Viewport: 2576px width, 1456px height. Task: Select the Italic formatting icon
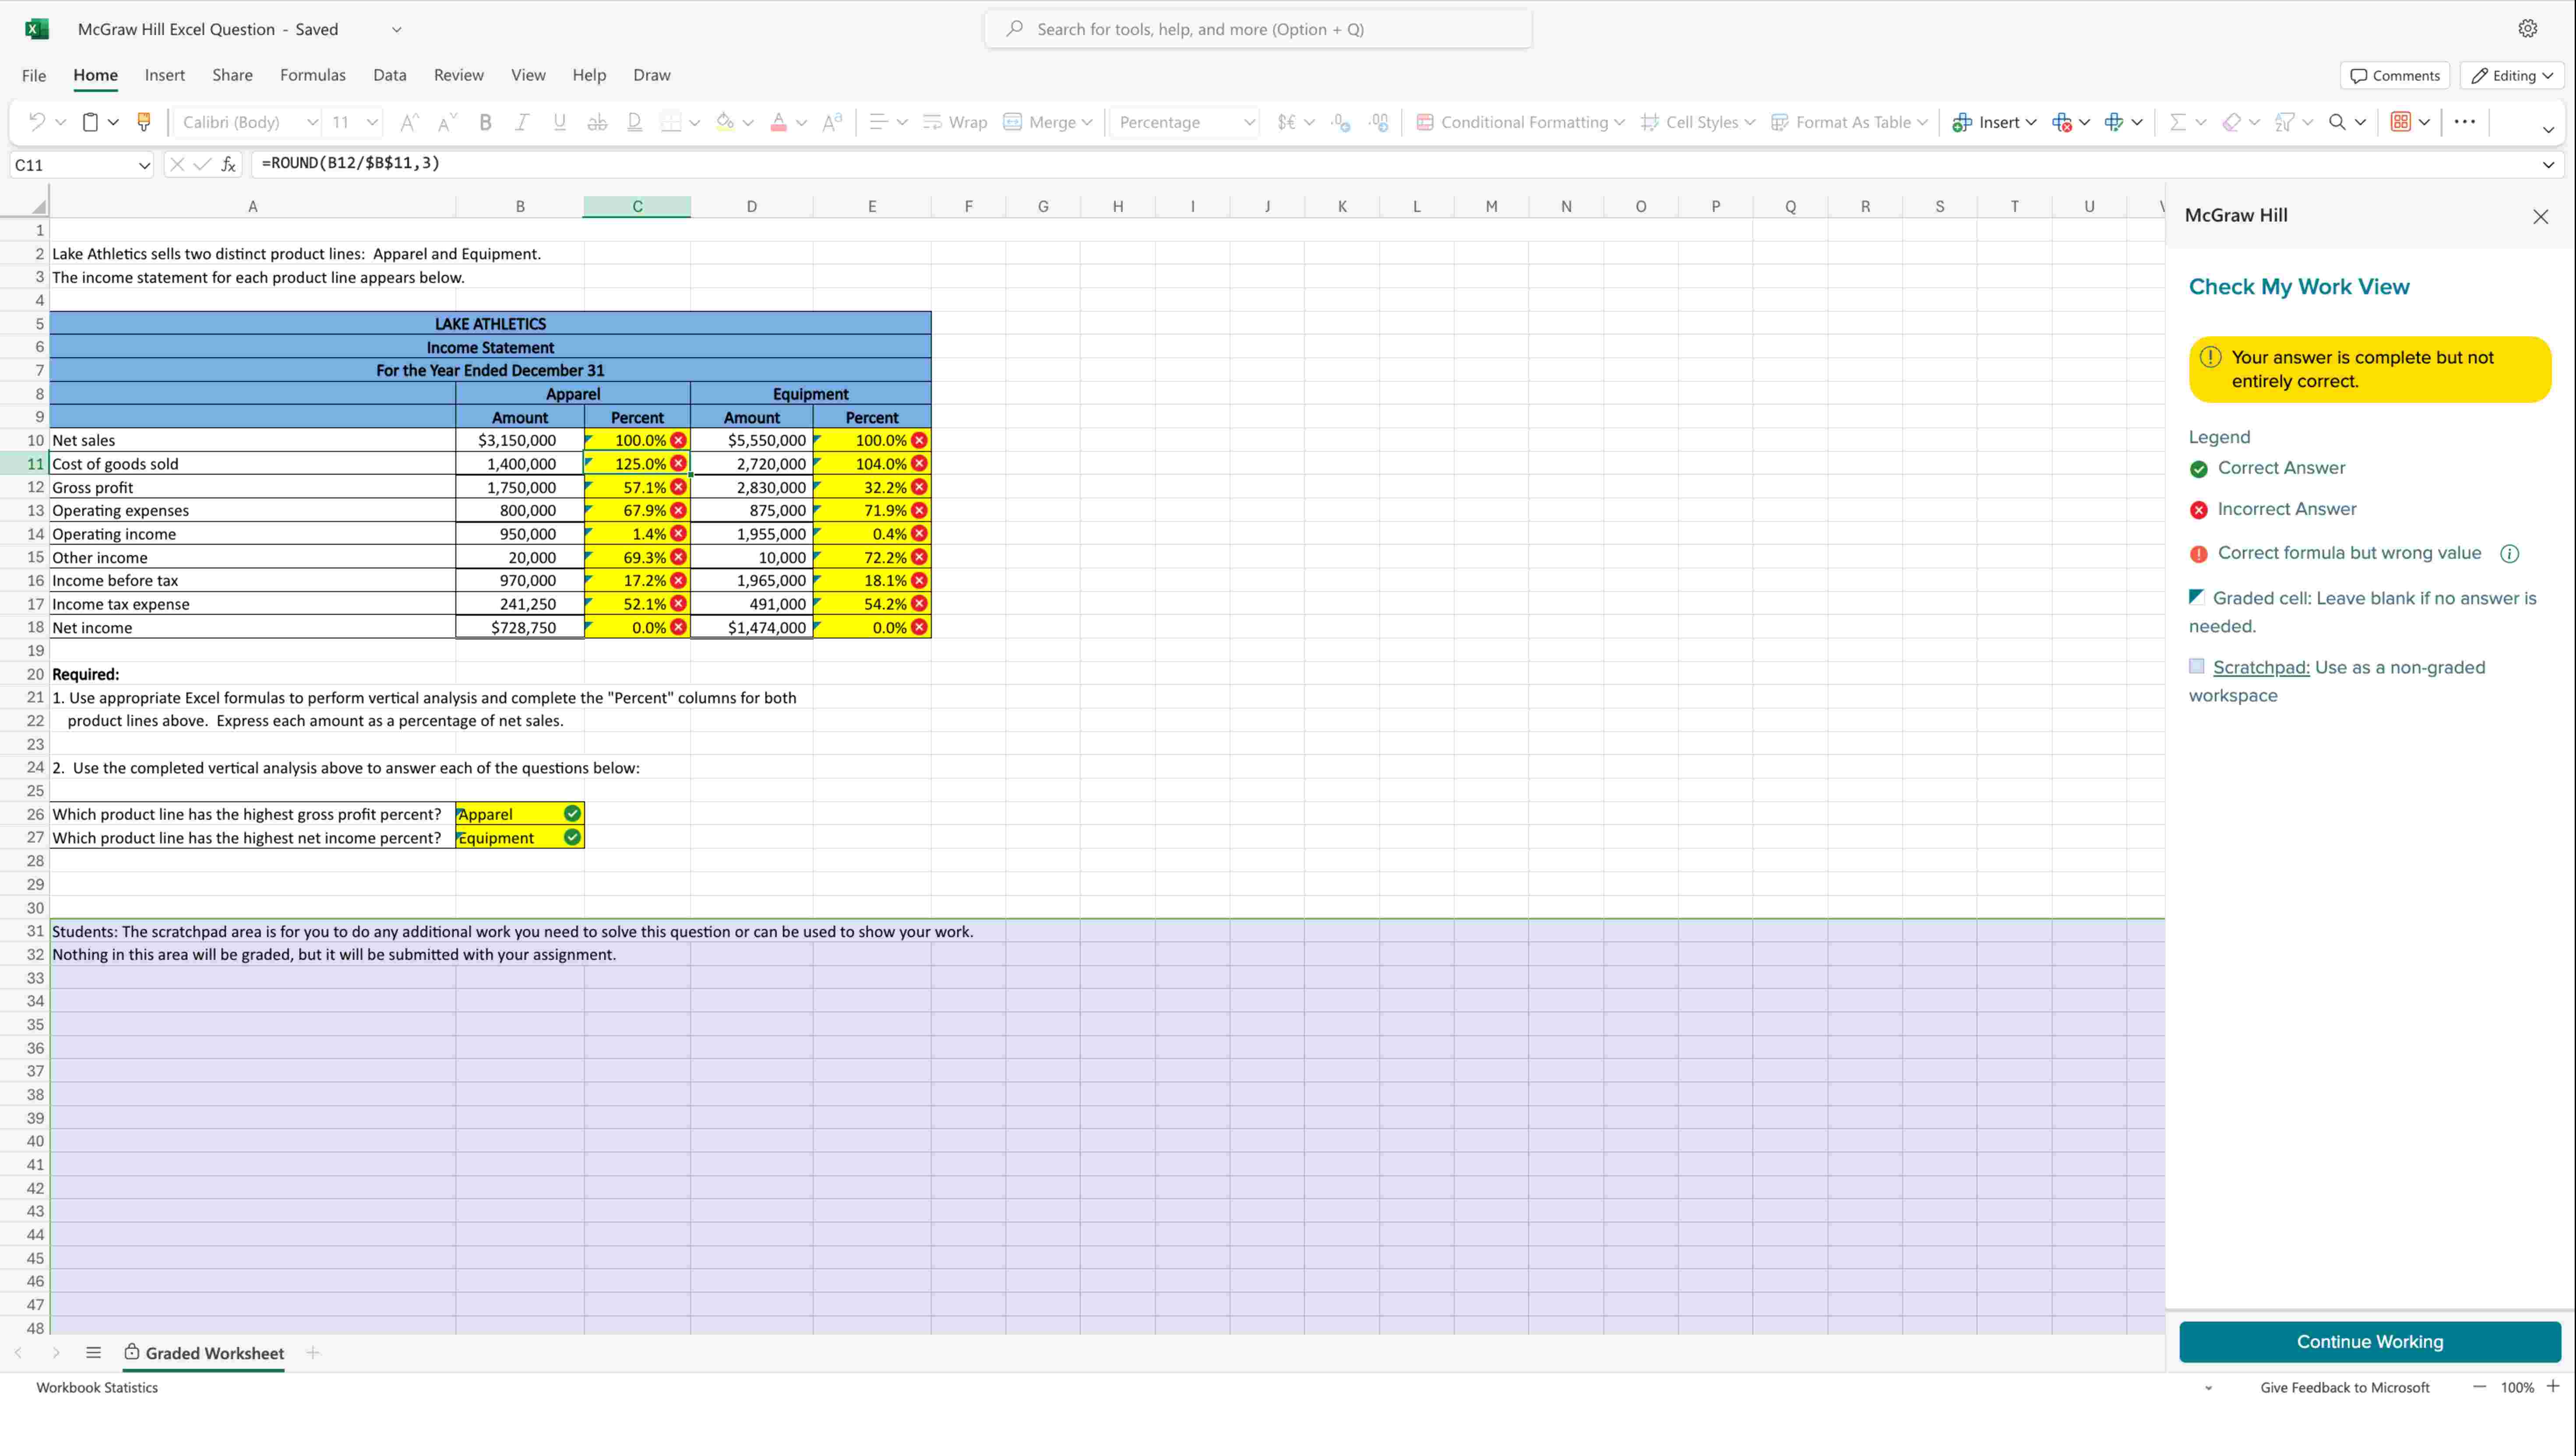click(x=522, y=122)
